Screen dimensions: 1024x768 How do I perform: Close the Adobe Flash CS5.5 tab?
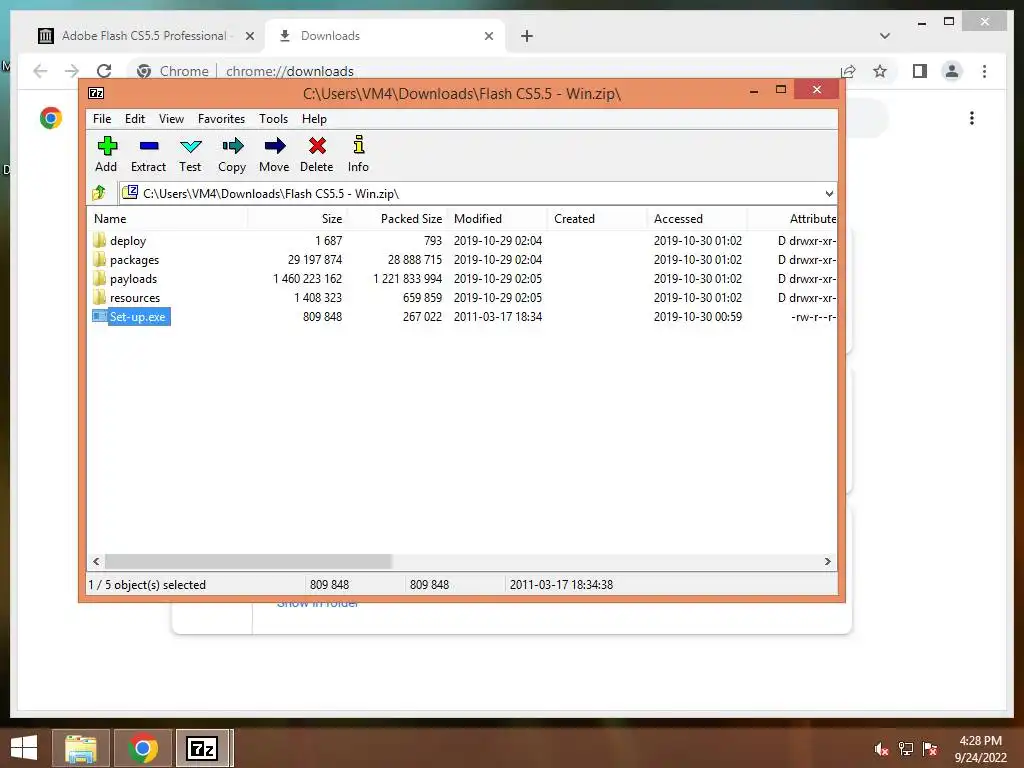[x=249, y=36]
